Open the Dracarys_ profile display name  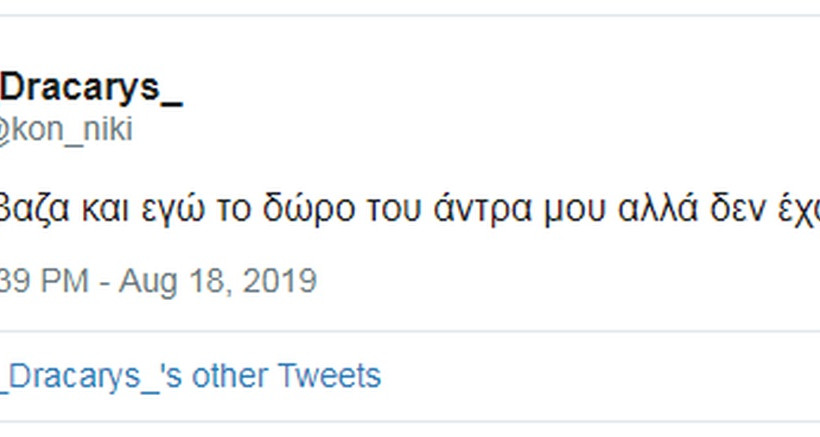pyautogui.click(x=90, y=88)
